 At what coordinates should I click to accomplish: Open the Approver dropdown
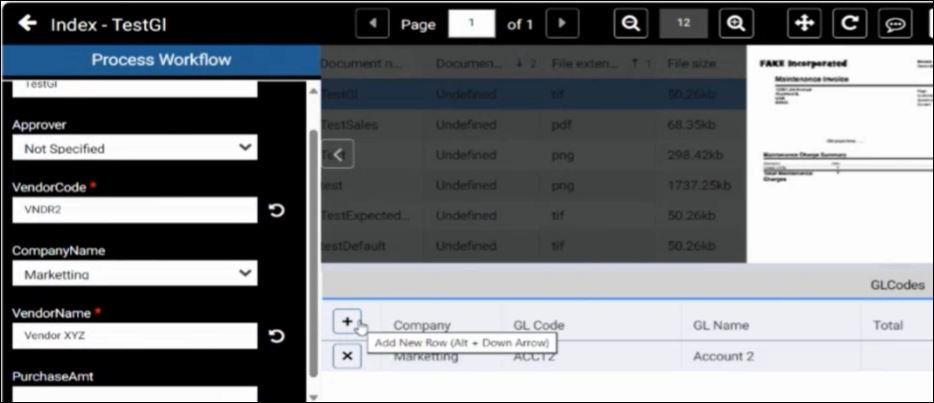click(134, 148)
